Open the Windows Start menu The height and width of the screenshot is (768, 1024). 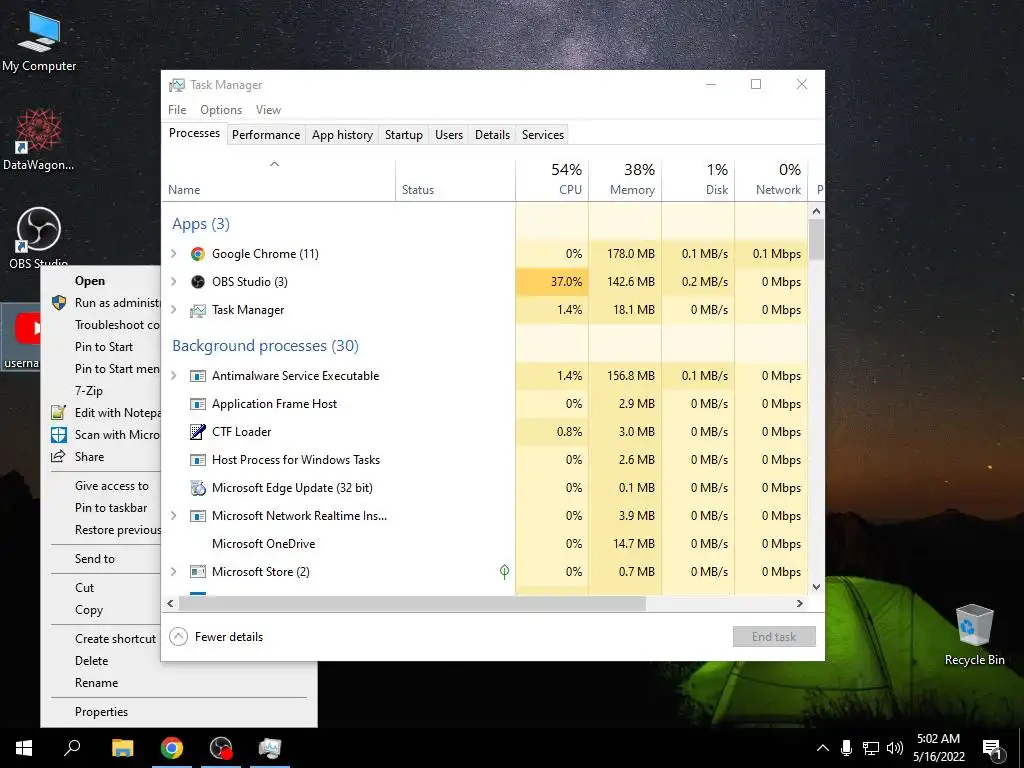(24, 748)
